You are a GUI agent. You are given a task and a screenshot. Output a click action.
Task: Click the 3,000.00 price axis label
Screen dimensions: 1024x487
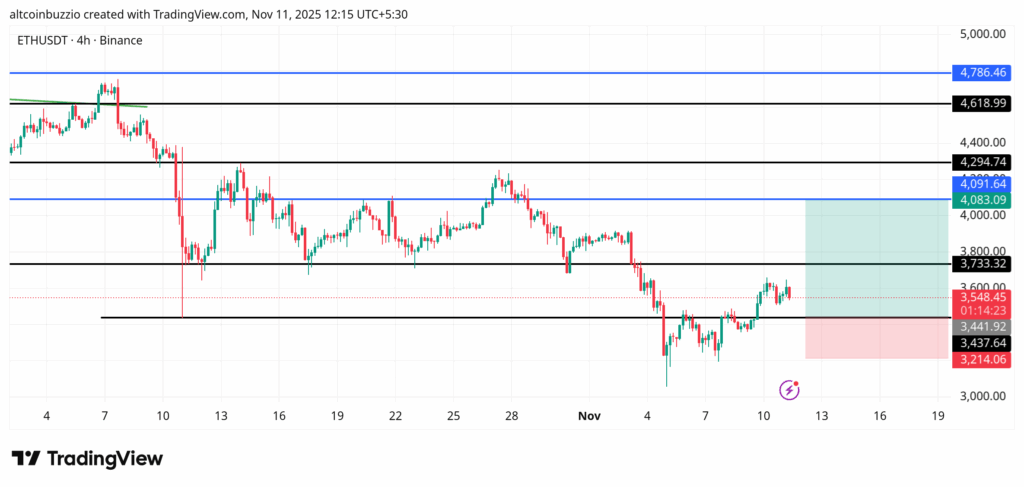coord(980,396)
